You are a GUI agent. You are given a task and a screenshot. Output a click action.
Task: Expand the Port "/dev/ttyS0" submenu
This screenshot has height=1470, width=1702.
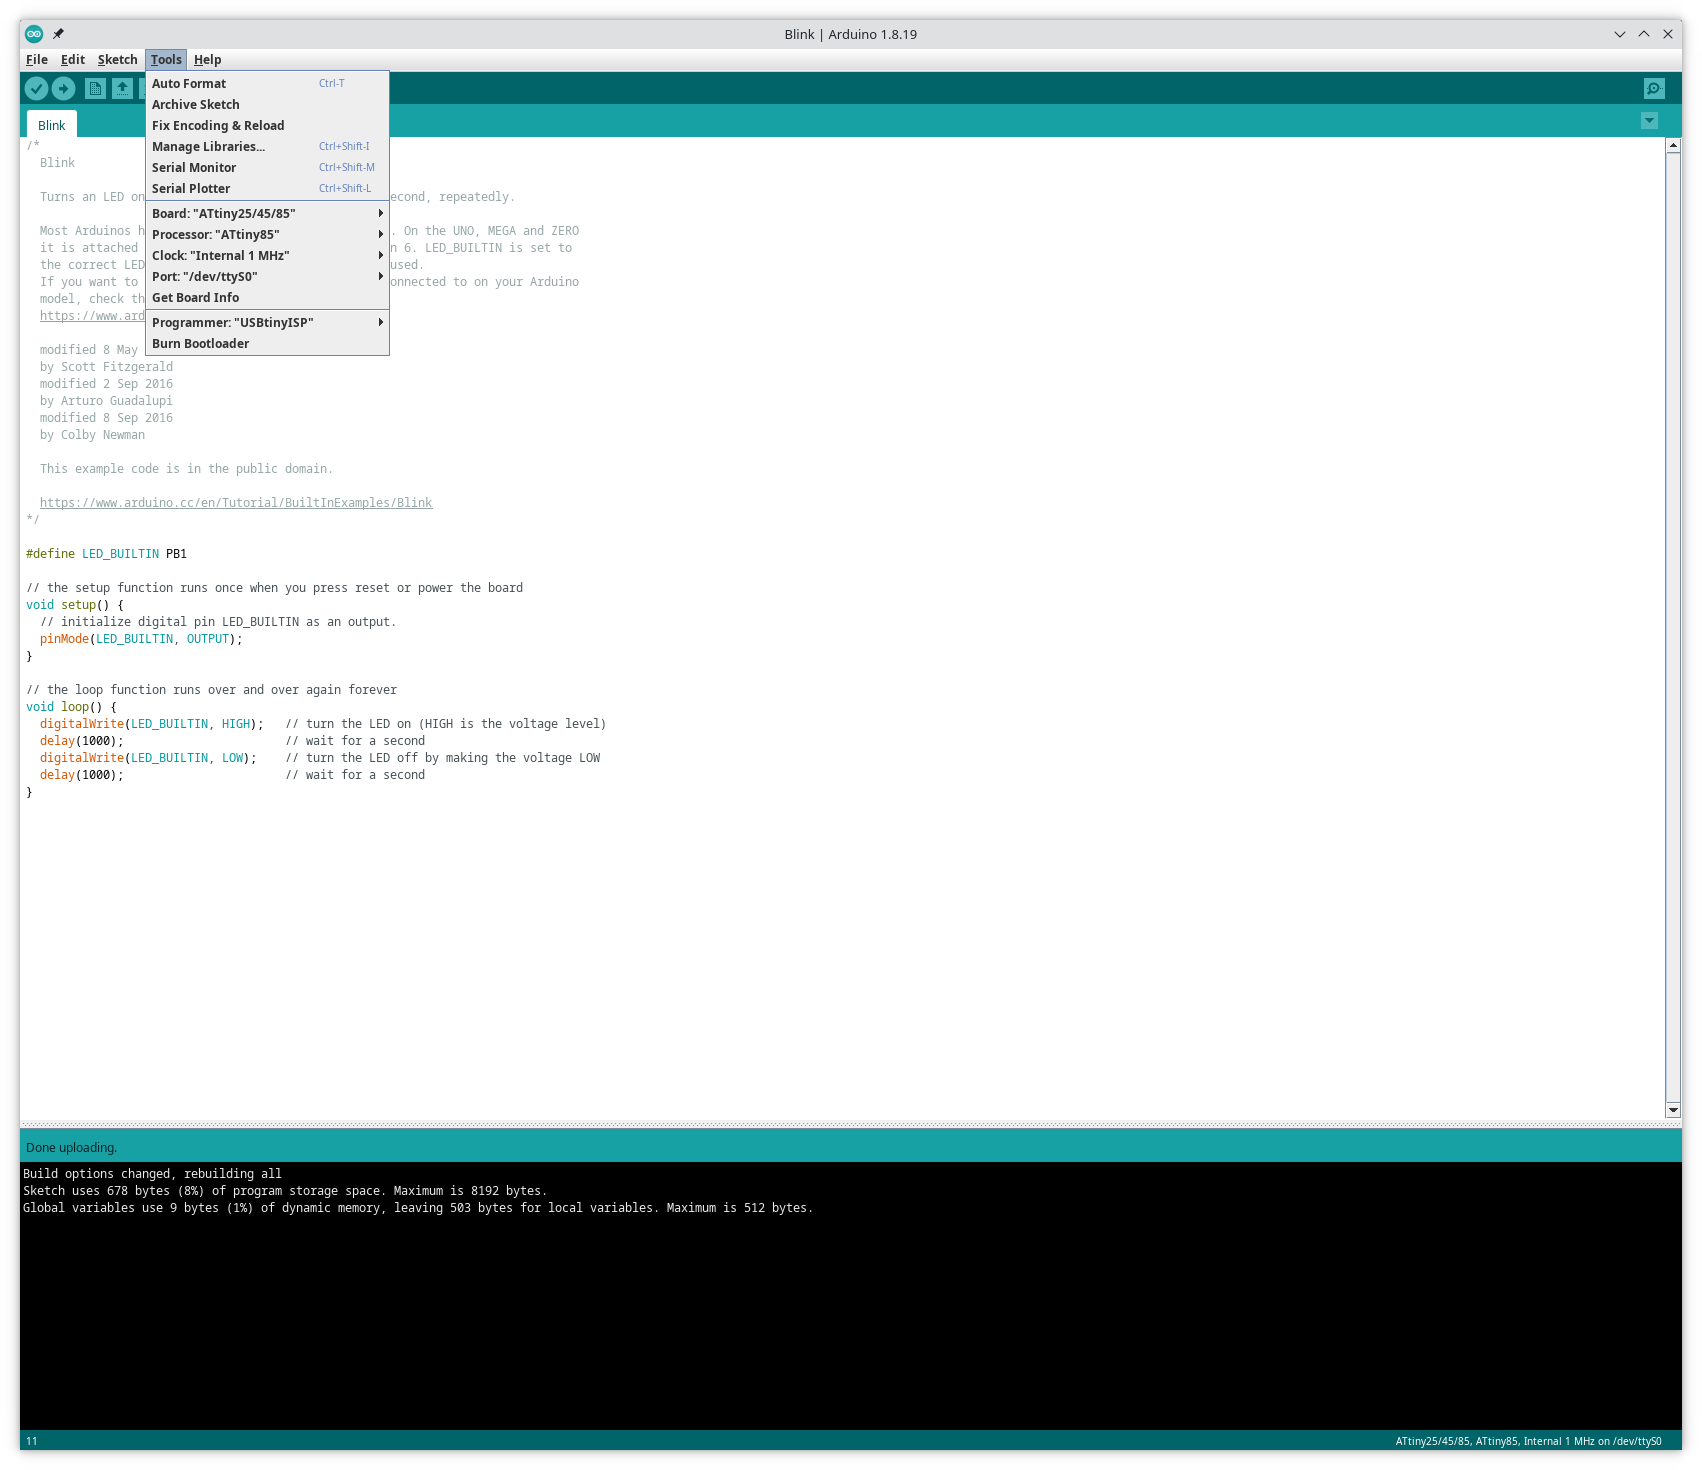[x=267, y=277]
